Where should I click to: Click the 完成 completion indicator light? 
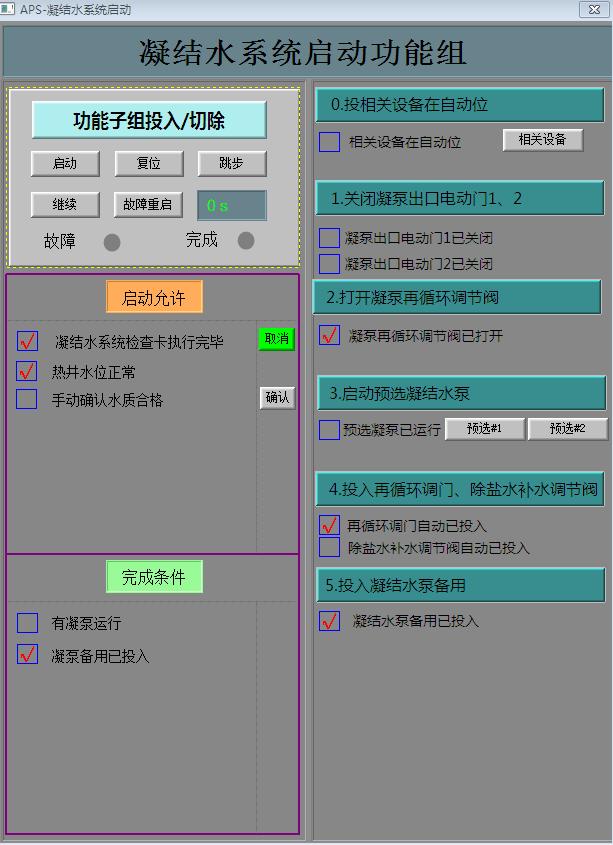tap(246, 241)
